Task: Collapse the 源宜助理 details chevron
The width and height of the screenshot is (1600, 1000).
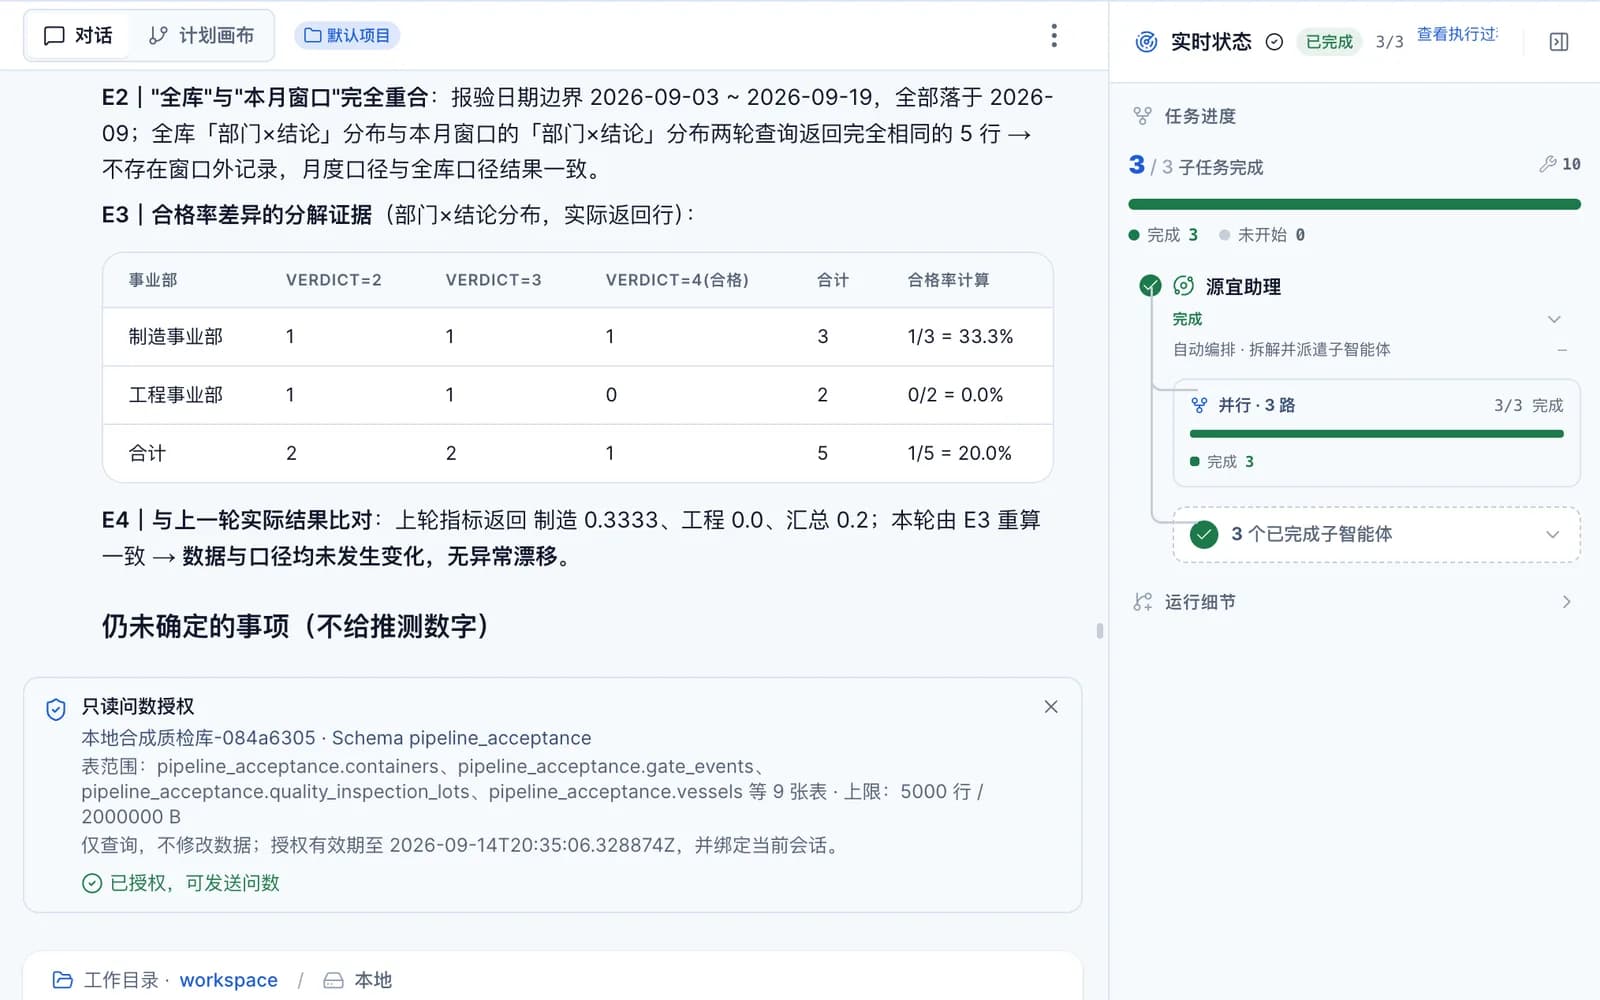Action: click(x=1554, y=319)
